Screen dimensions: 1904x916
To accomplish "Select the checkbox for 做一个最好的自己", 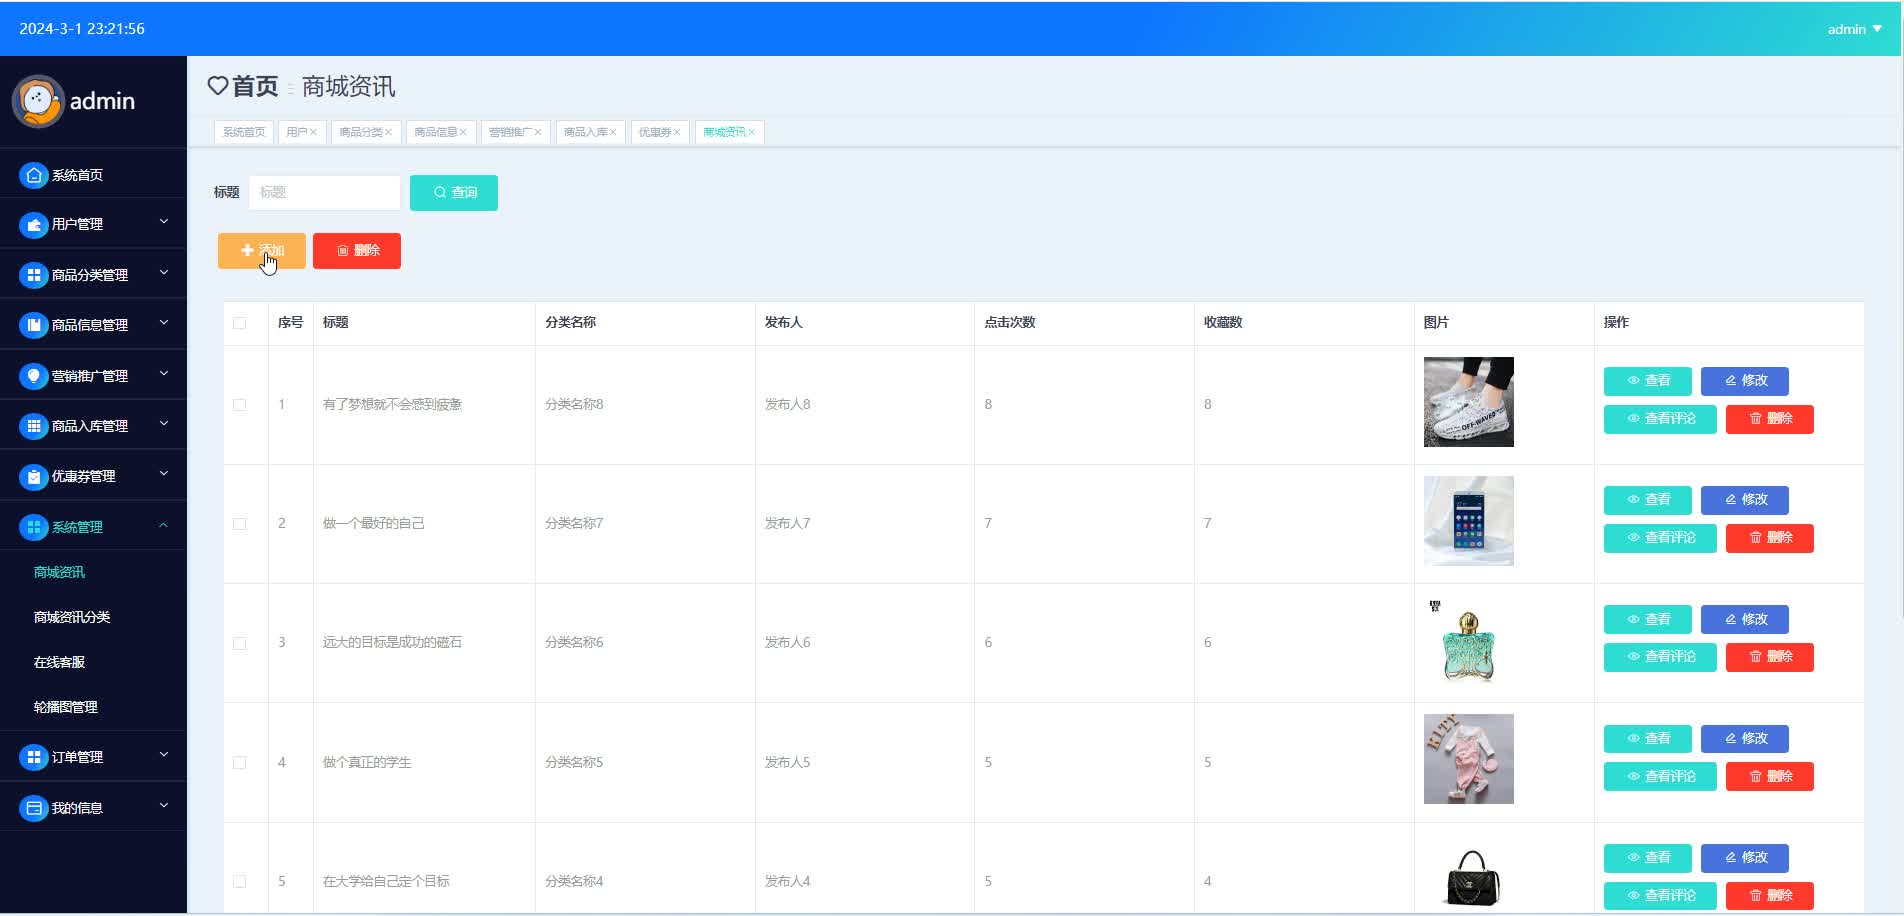I will [239, 524].
